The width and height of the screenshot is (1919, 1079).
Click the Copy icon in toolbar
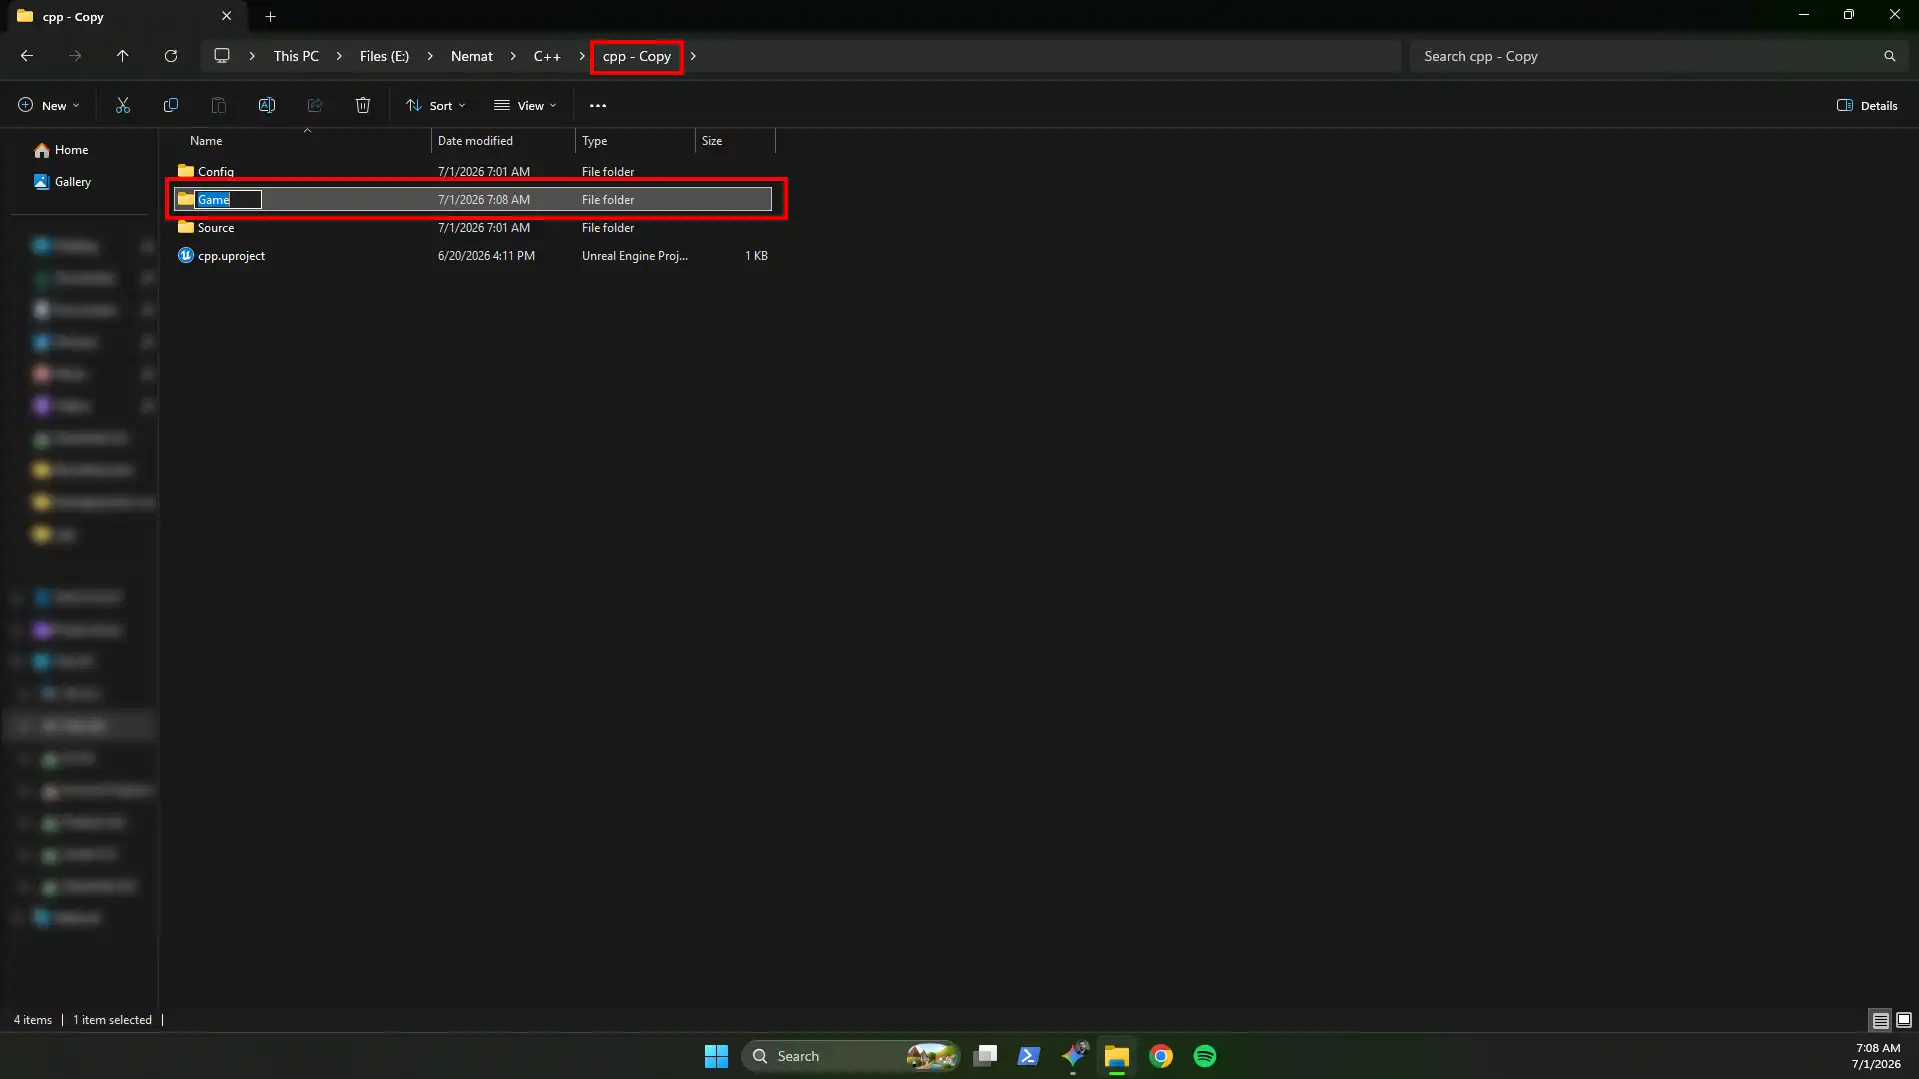tap(171, 105)
